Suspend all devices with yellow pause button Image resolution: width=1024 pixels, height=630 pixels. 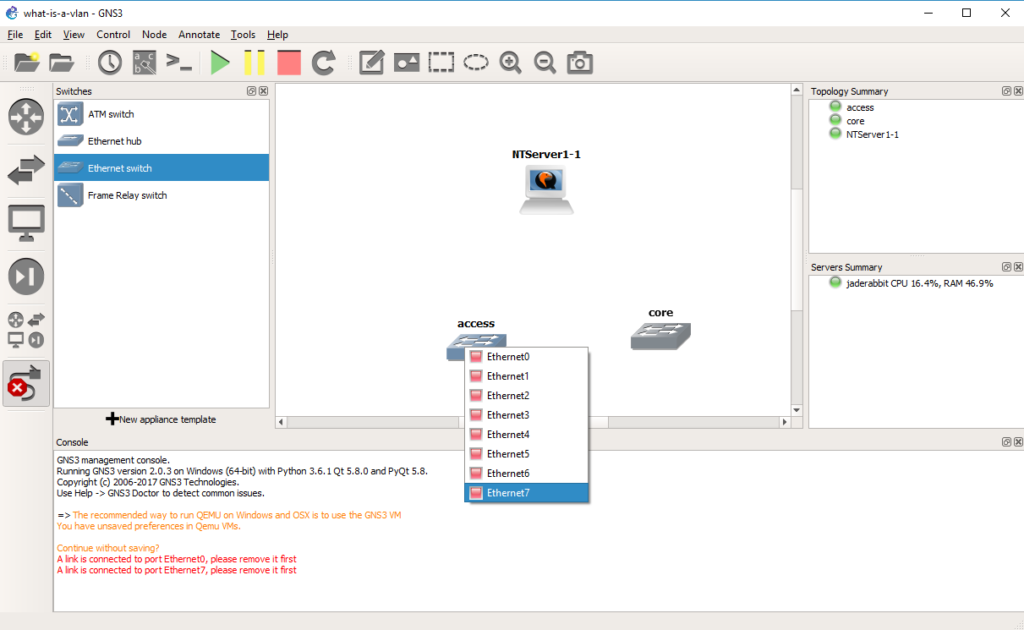[x=254, y=63]
